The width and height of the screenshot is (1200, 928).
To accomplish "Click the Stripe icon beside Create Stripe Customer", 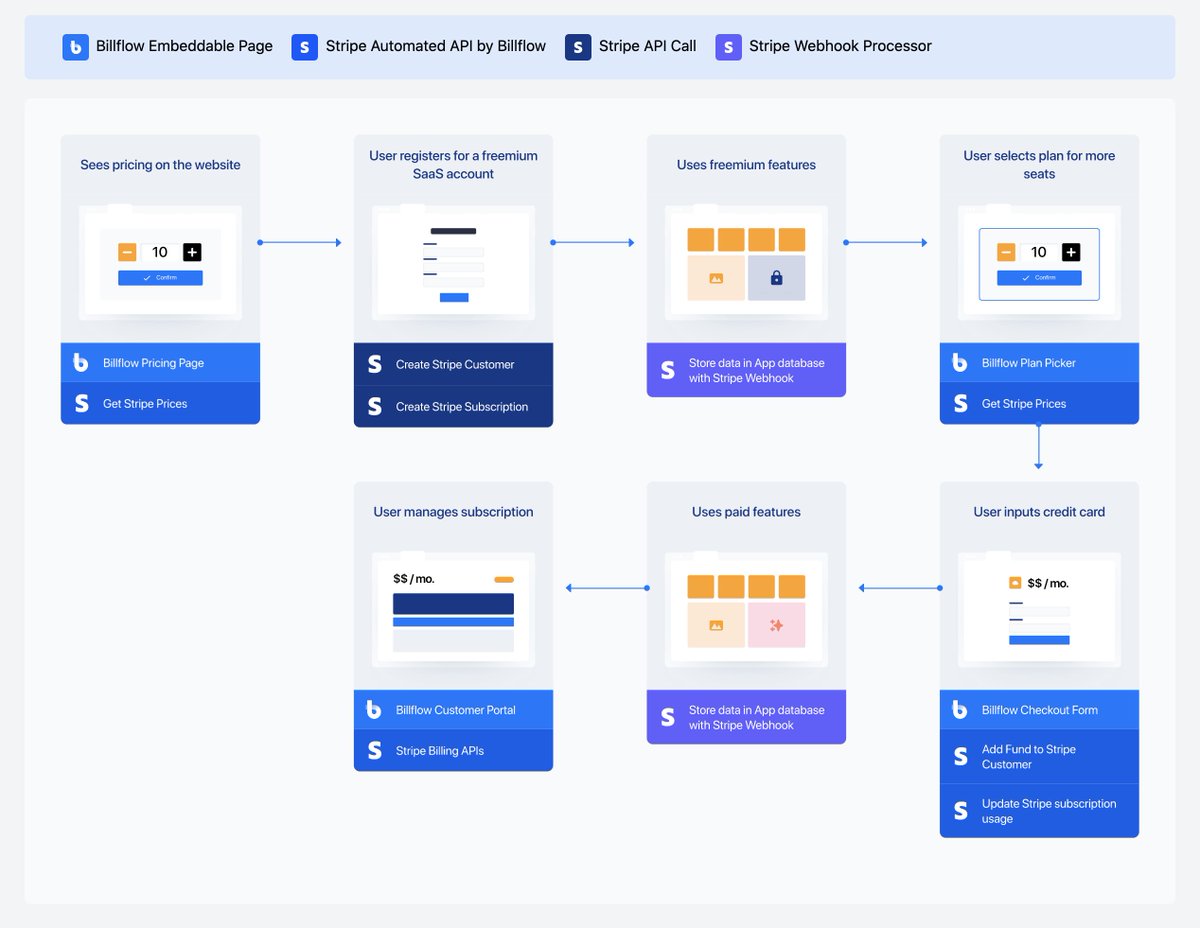I will point(375,364).
